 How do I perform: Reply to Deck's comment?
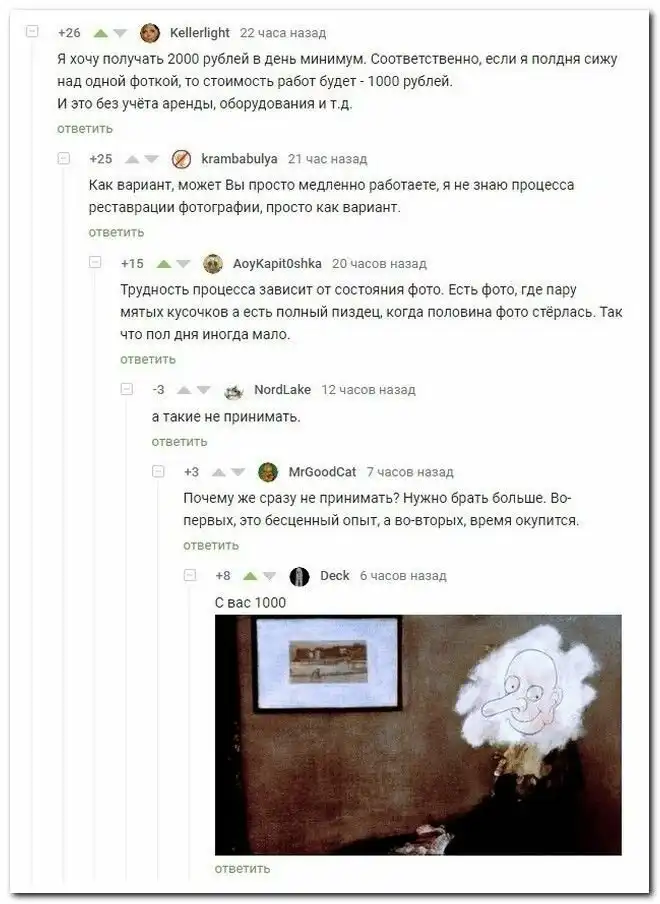242,869
